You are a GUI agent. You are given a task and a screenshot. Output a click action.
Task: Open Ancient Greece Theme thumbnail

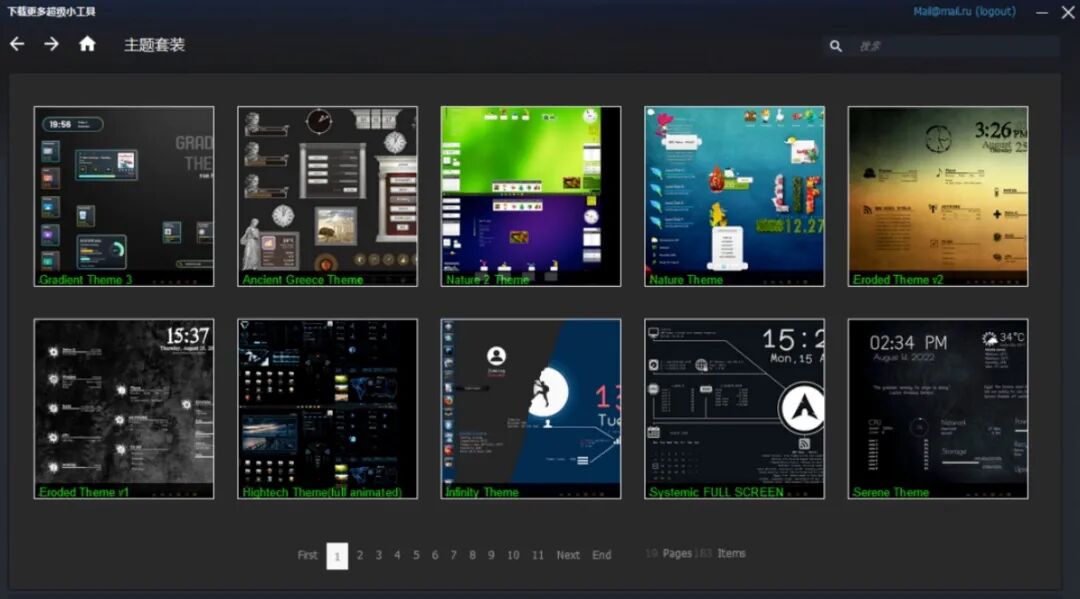pyautogui.click(x=327, y=196)
